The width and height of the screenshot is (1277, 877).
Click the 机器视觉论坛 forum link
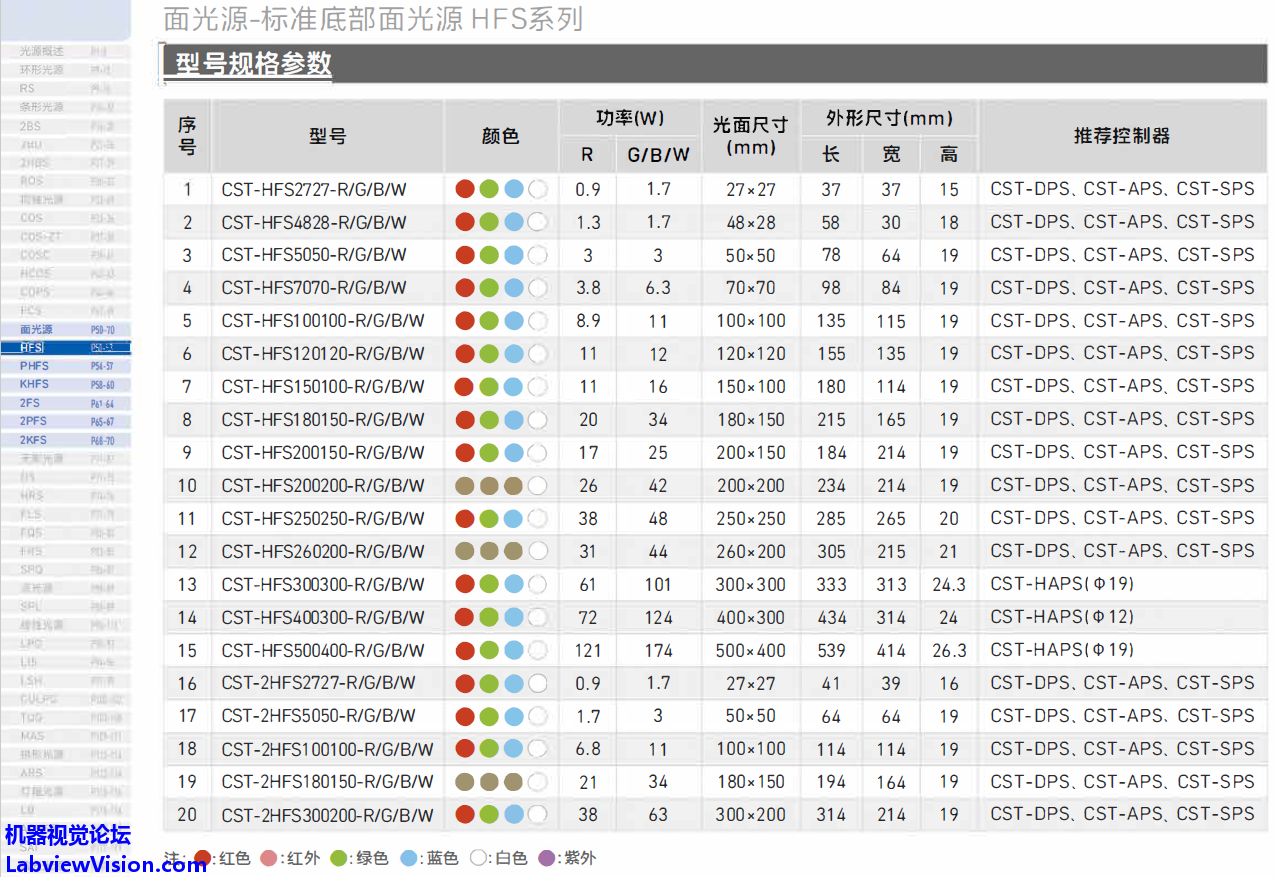tap(68, 835)
